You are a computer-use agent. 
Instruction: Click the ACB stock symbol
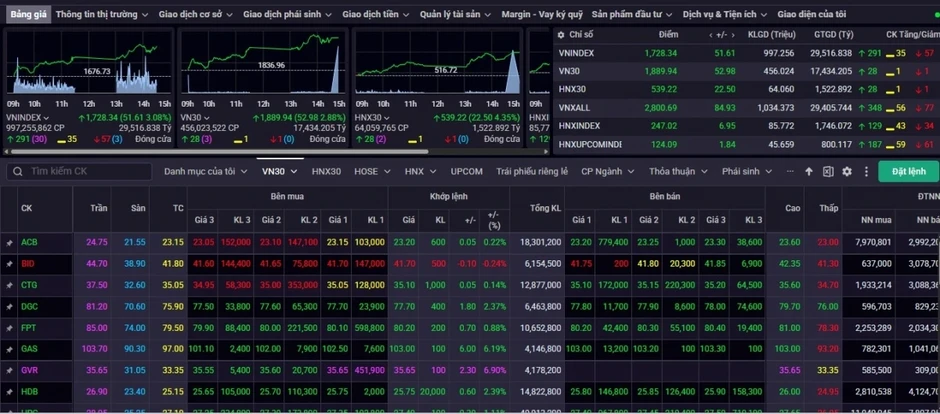[x=29, y=243]
